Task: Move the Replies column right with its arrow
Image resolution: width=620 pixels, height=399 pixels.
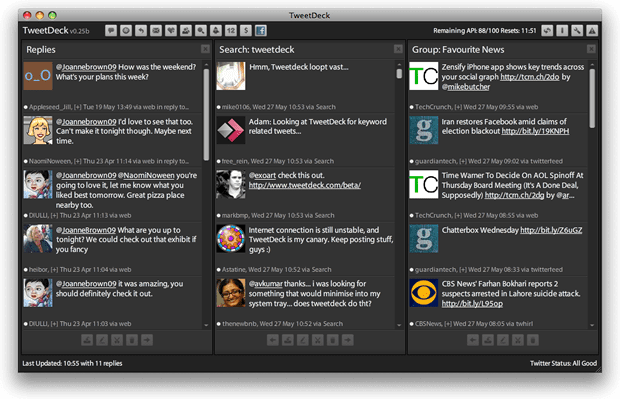Action: 147,340
